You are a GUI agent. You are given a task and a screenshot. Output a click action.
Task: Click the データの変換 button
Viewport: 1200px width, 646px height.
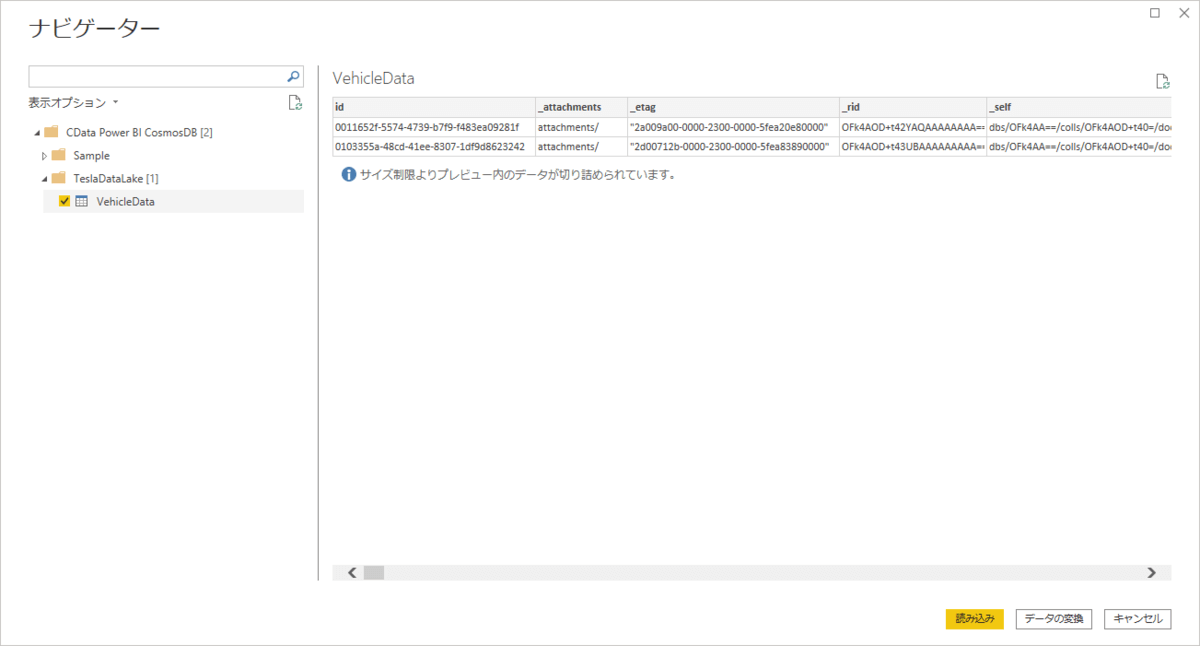click(1054, 619)
